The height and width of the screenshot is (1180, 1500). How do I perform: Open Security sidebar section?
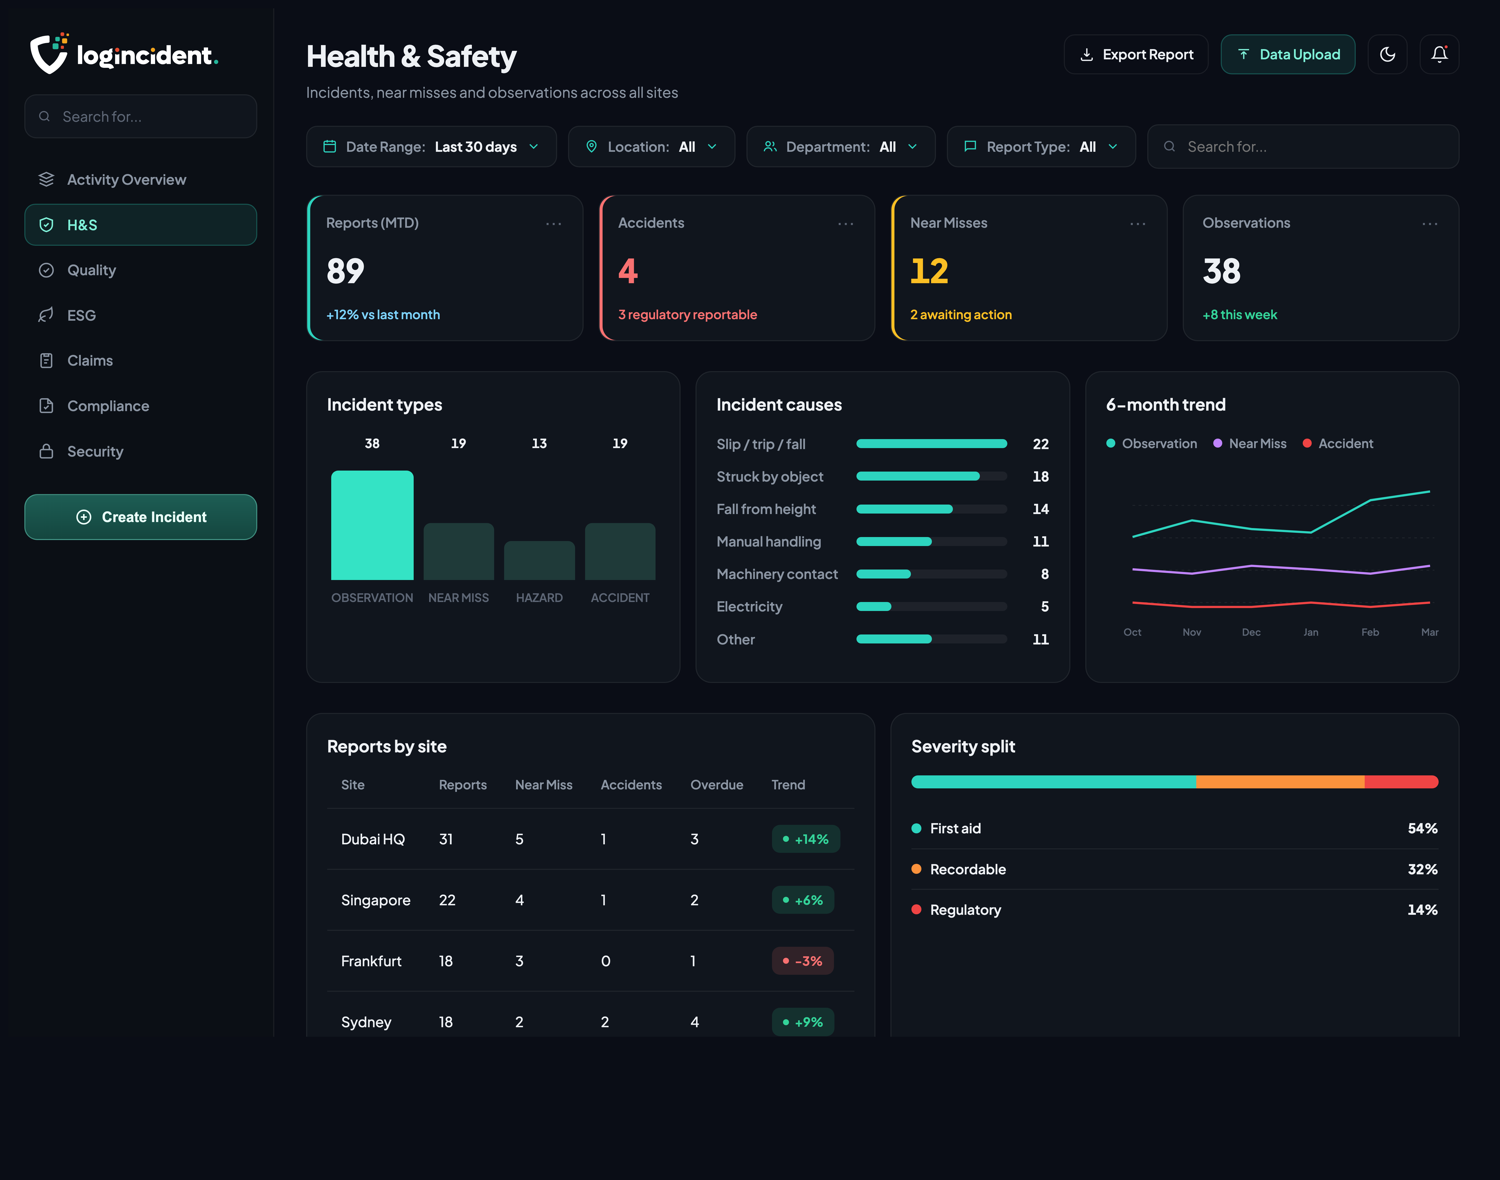point(141,451)
